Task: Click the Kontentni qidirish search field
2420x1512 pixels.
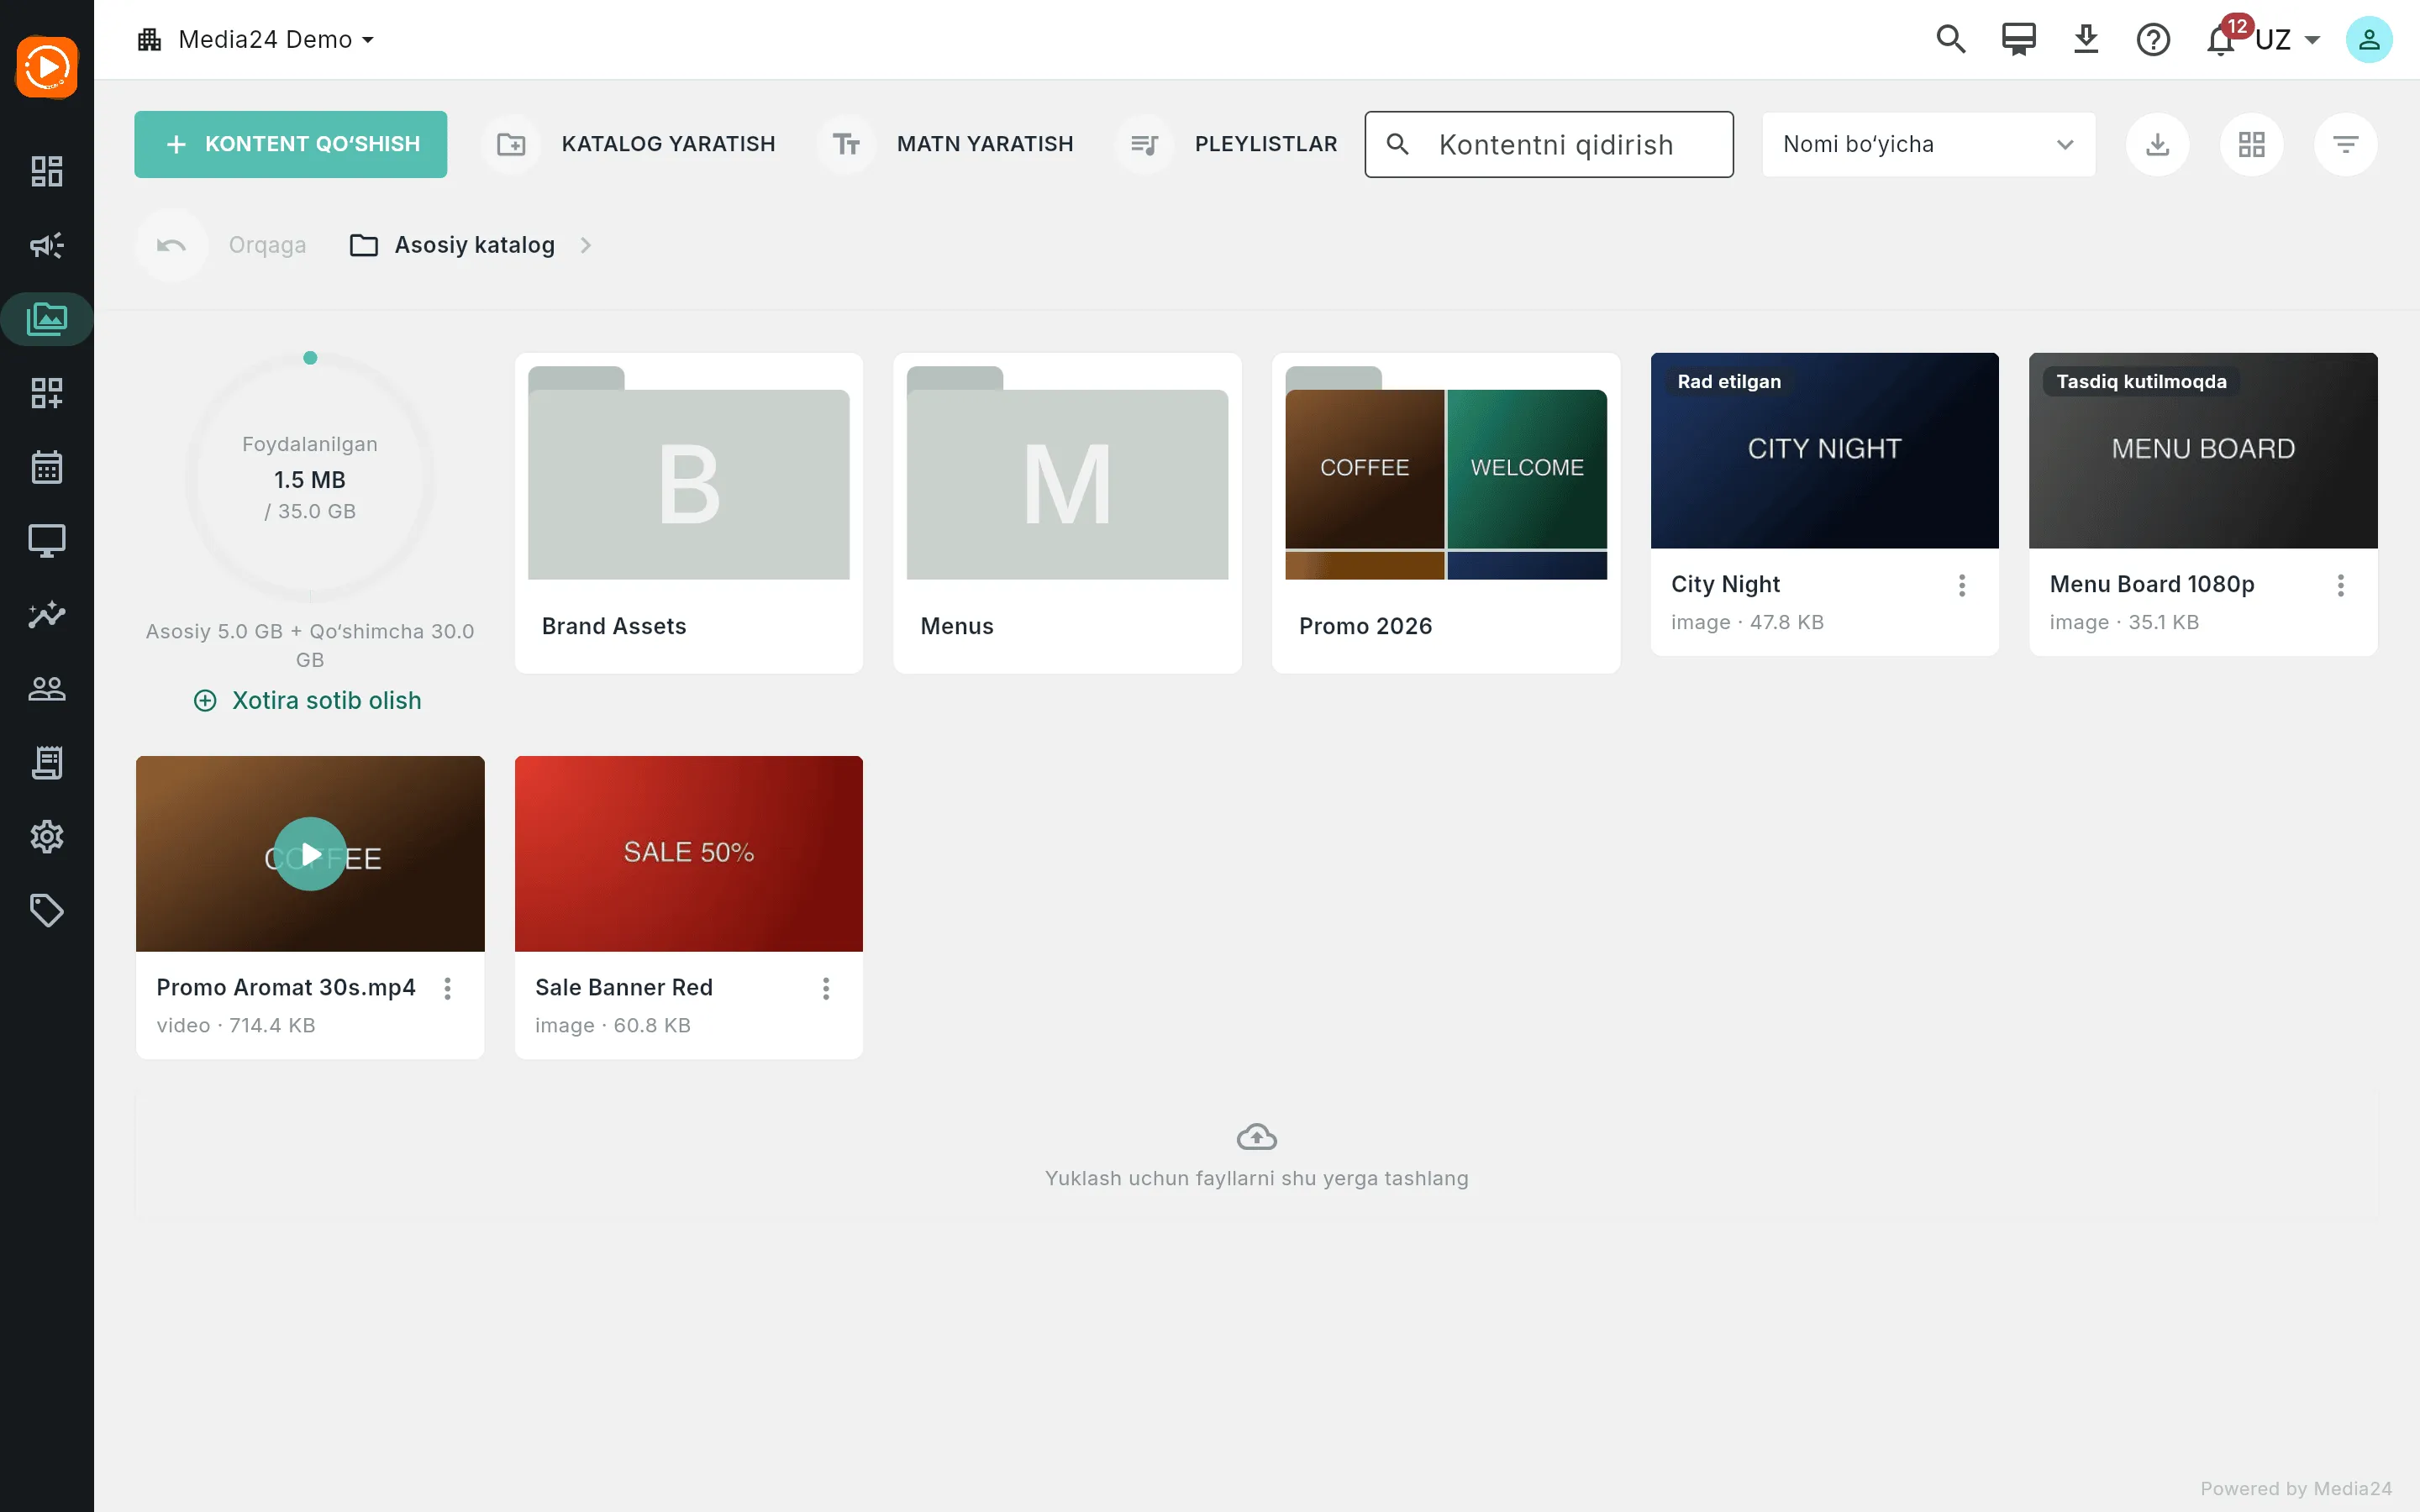Action: pyautogui.click(x=1549, y=144)
